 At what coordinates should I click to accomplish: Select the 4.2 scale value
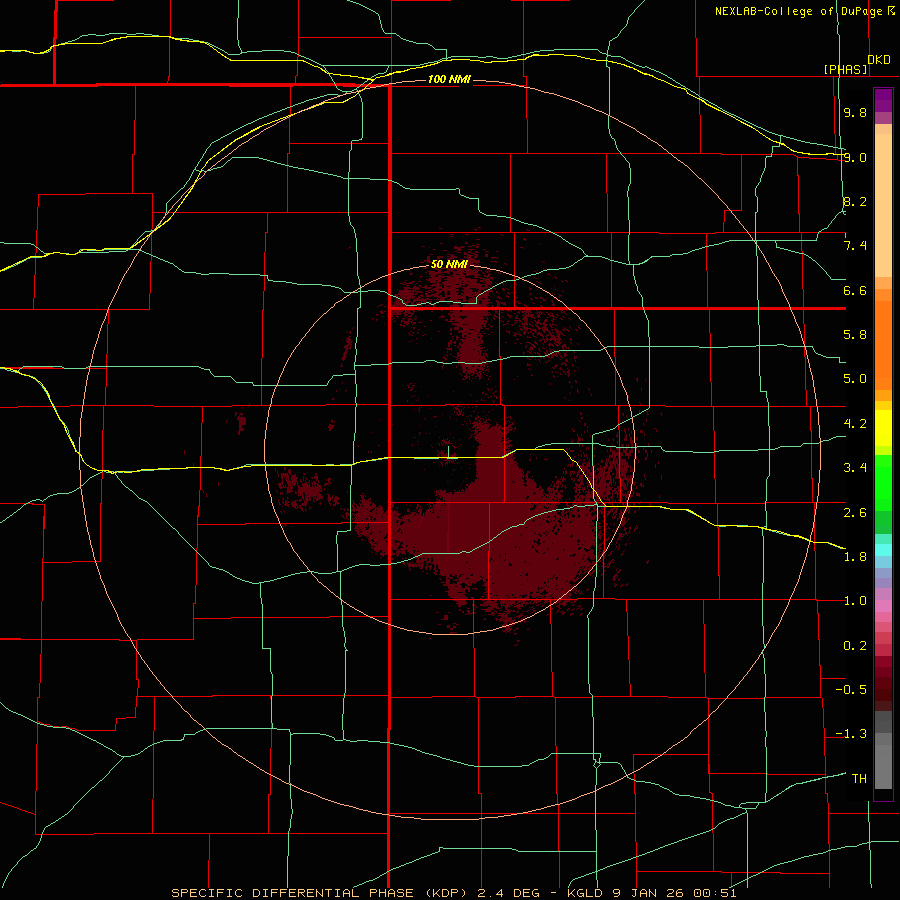point(855,424)
